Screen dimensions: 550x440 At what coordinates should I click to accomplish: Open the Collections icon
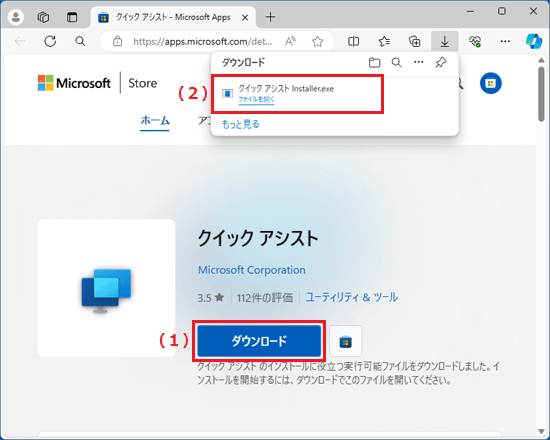click(415, 41)
